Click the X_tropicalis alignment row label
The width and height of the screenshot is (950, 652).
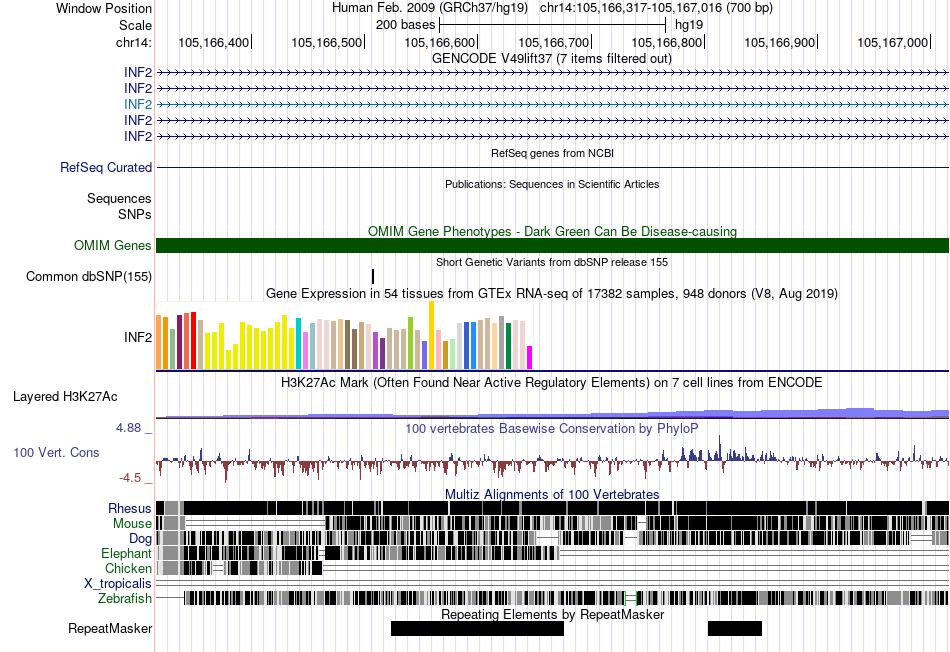(118, 584)
